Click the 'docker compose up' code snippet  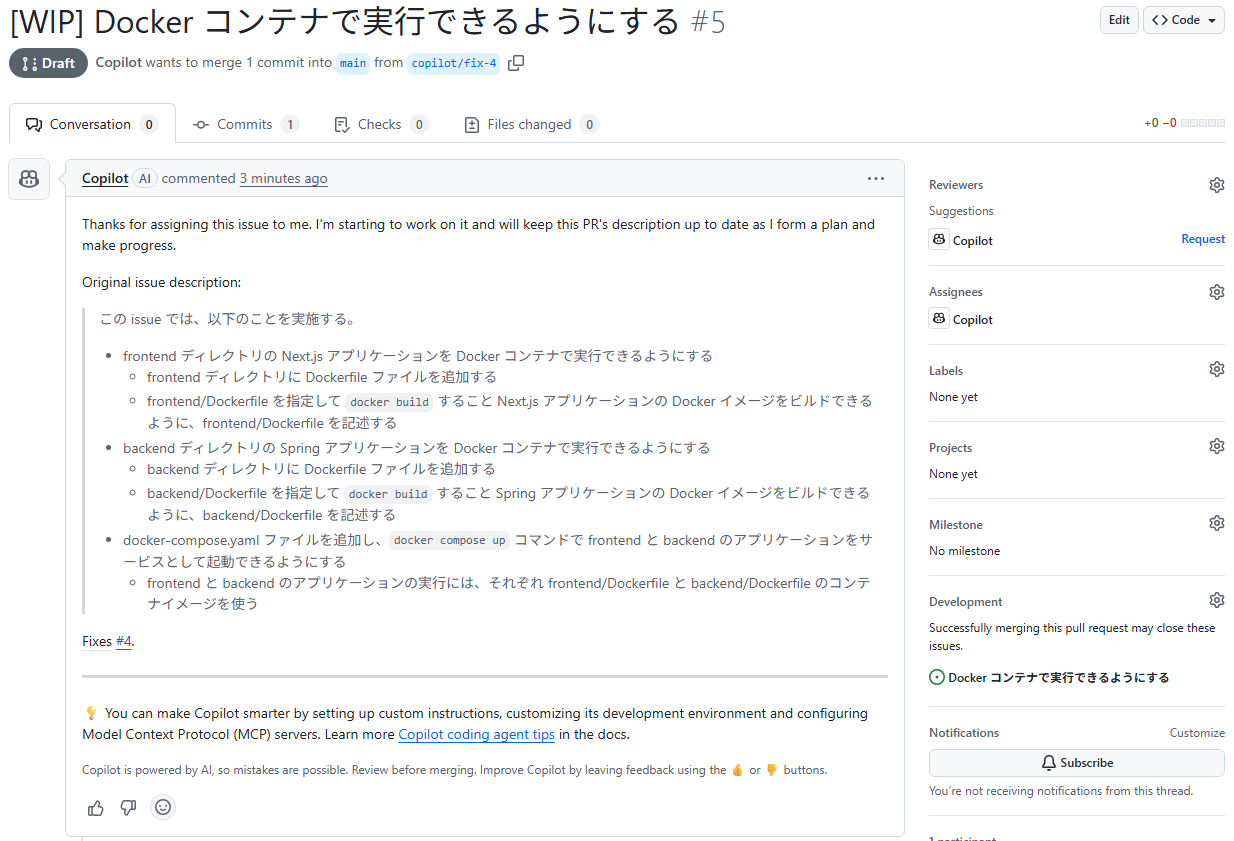tap(450, 541)
